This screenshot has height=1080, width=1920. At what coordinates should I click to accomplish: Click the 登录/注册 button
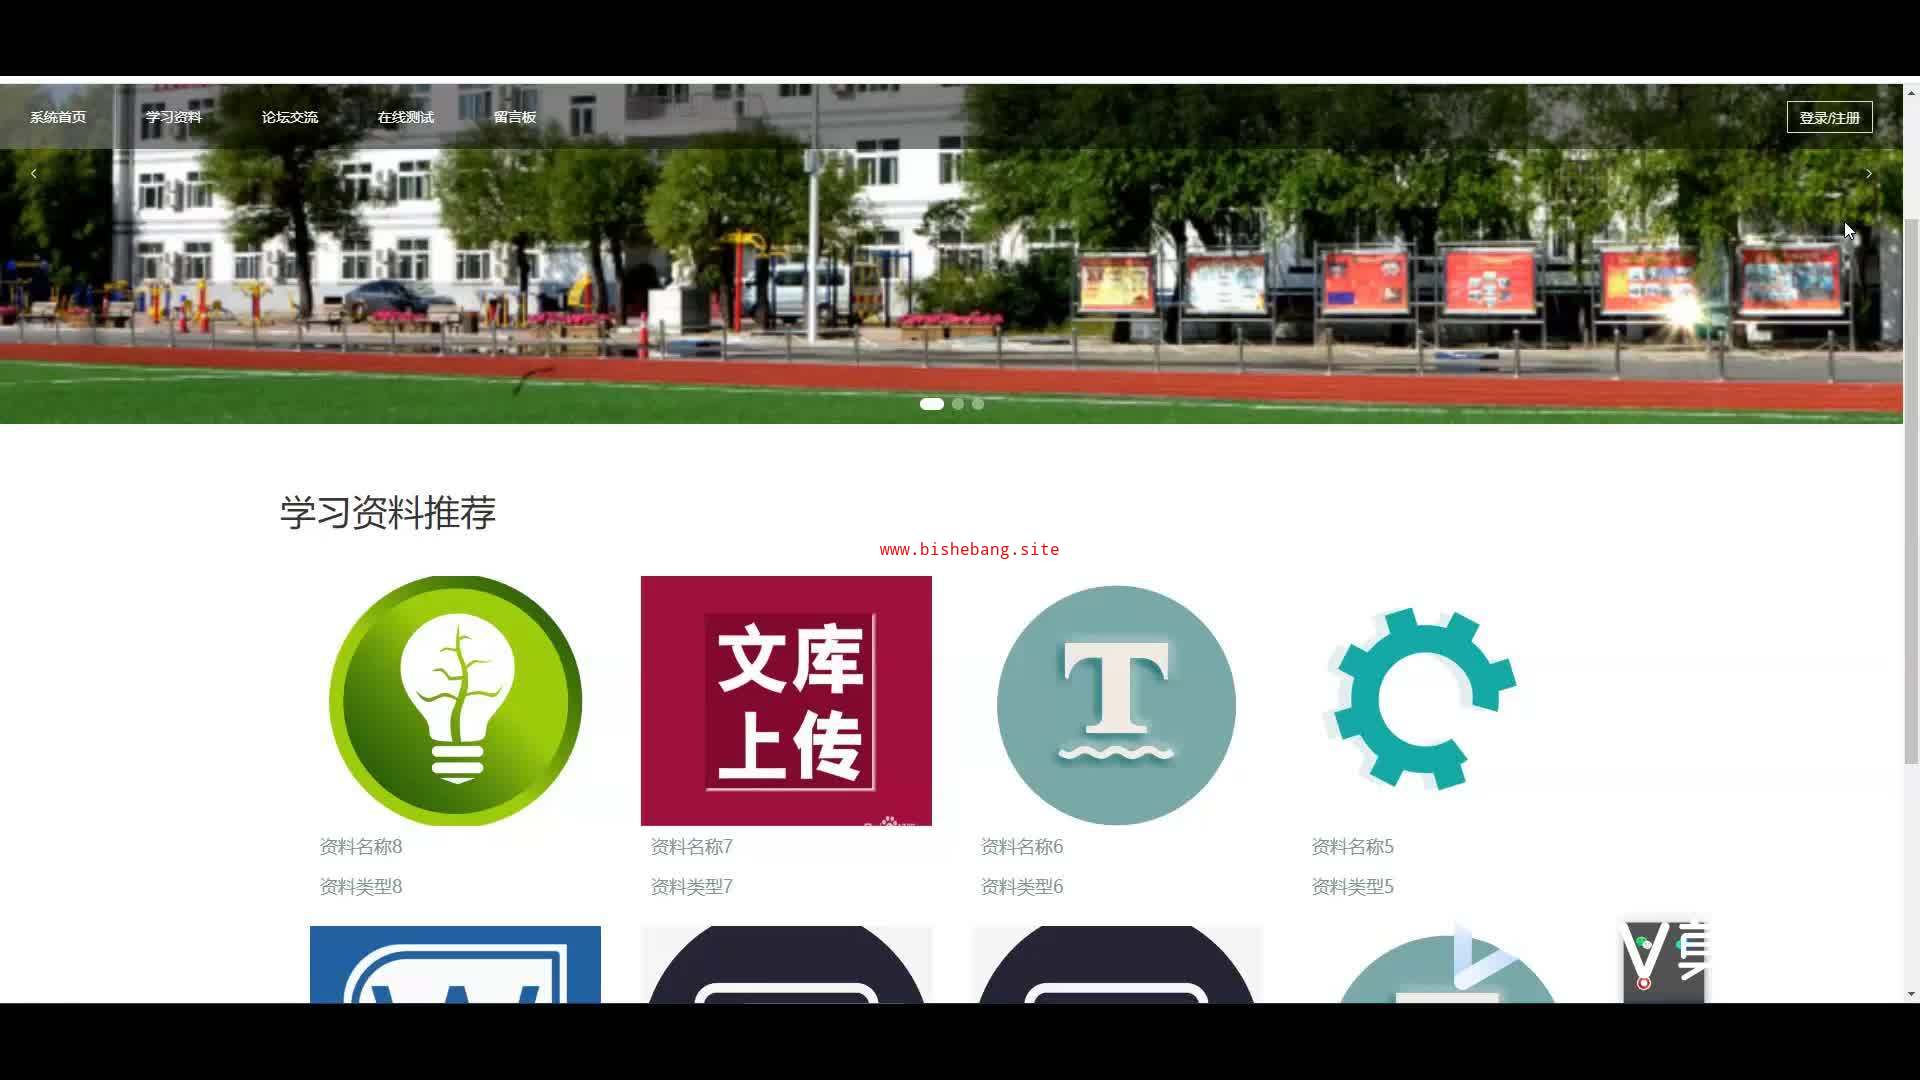click(x=1829, y=117)
